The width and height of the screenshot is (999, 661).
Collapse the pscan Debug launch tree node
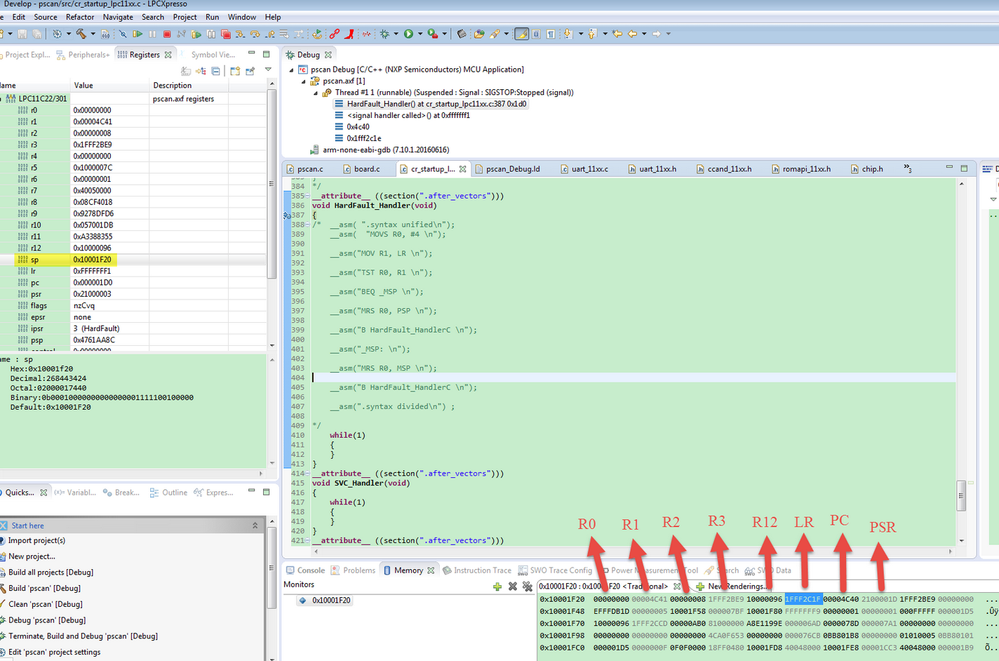coord(292,70)
